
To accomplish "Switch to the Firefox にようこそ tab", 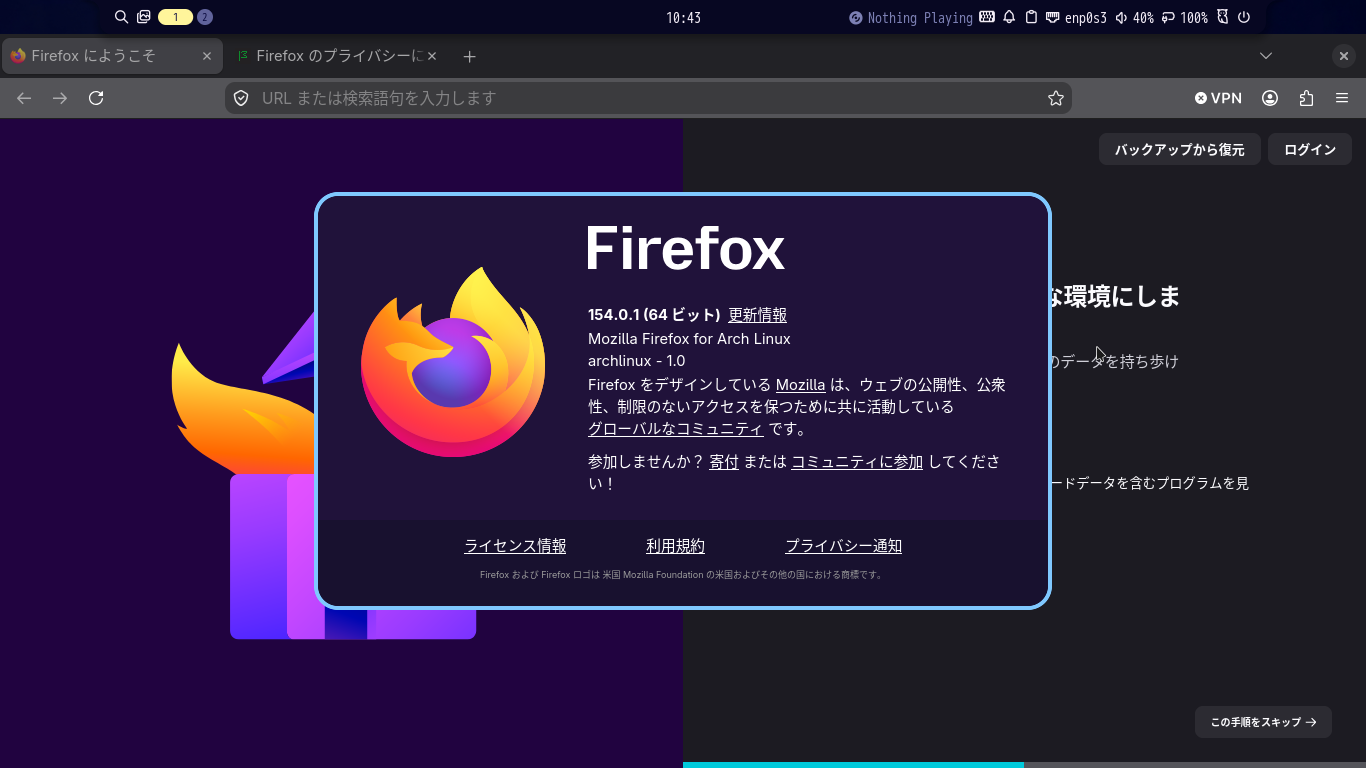I will [112, 56].
